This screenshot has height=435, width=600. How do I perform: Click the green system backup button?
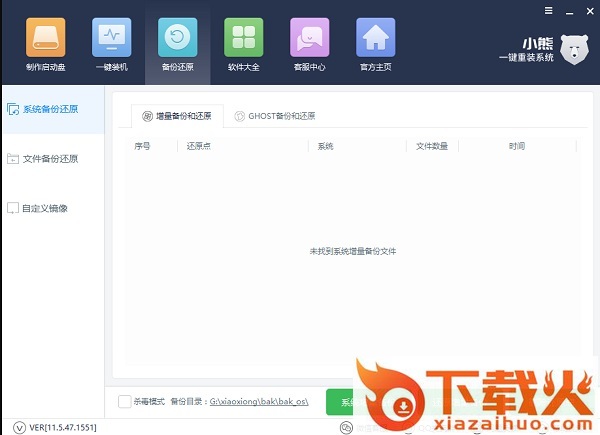340,402
